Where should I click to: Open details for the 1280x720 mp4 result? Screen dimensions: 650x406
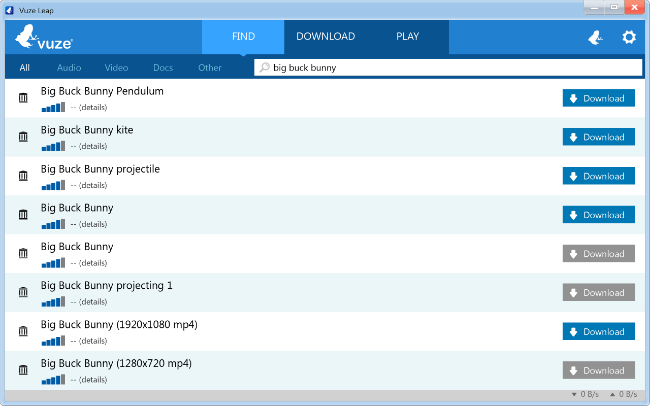click(93, 380)
